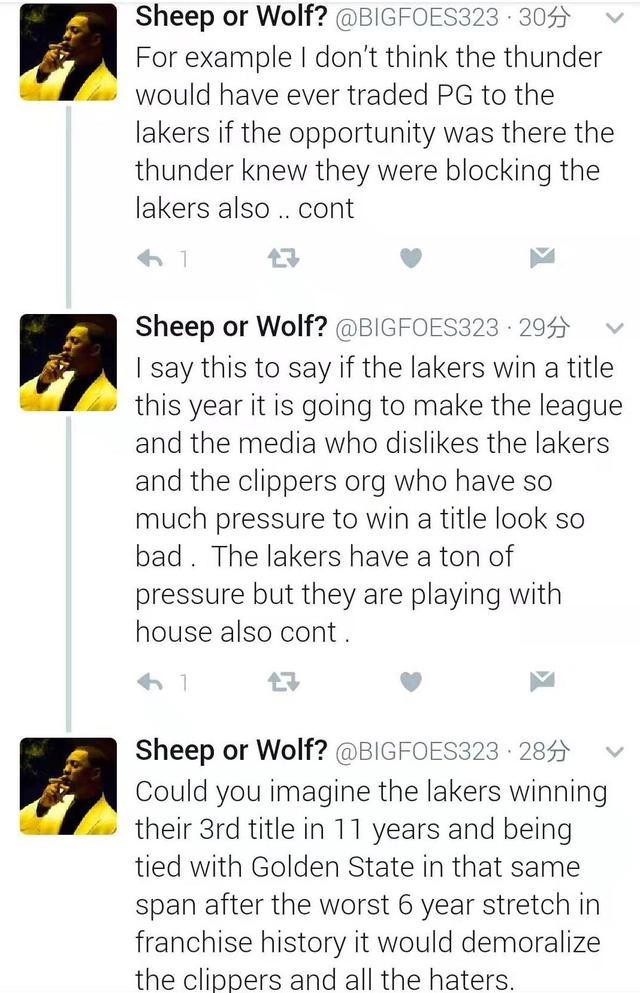
Task: Open the tweet about thunder blocking lakers
Action: [x=375, y=133]
